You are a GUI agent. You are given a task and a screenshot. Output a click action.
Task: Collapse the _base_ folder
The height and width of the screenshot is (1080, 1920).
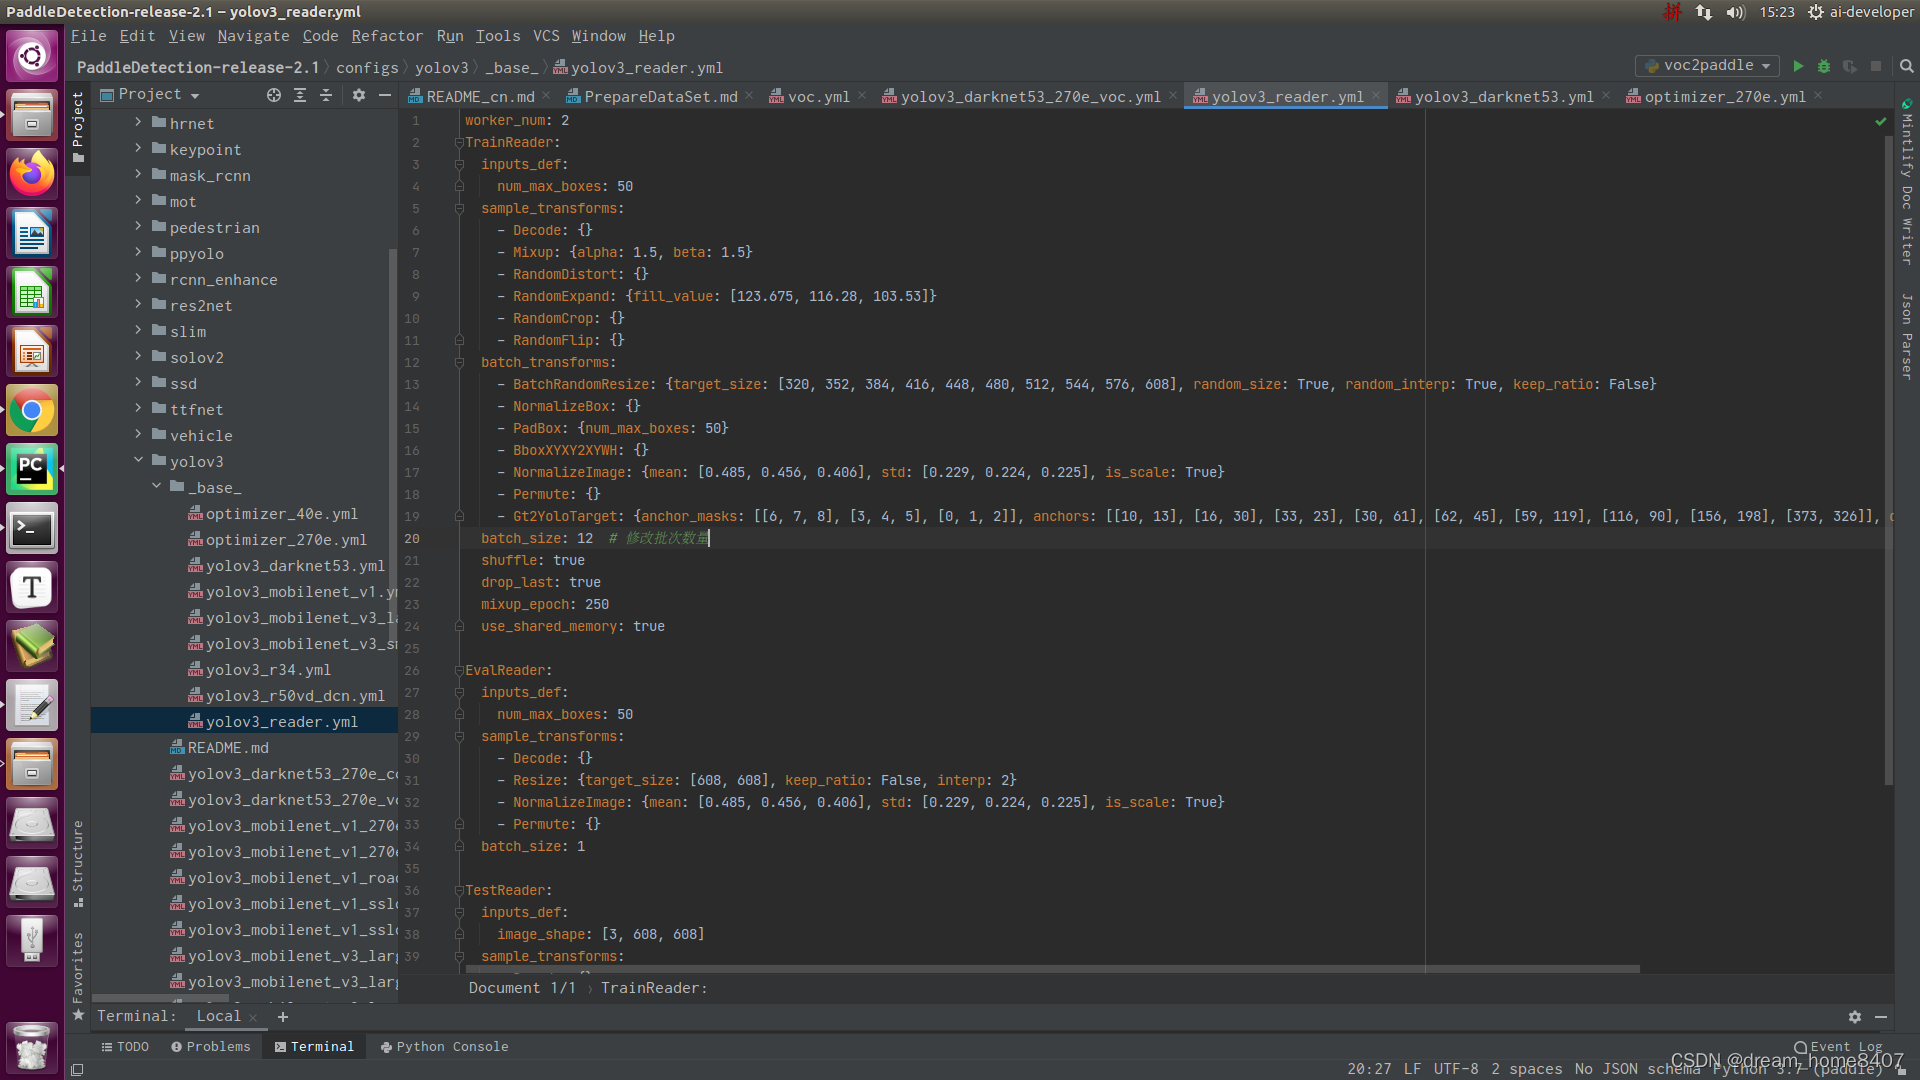(x=156, y=487)
